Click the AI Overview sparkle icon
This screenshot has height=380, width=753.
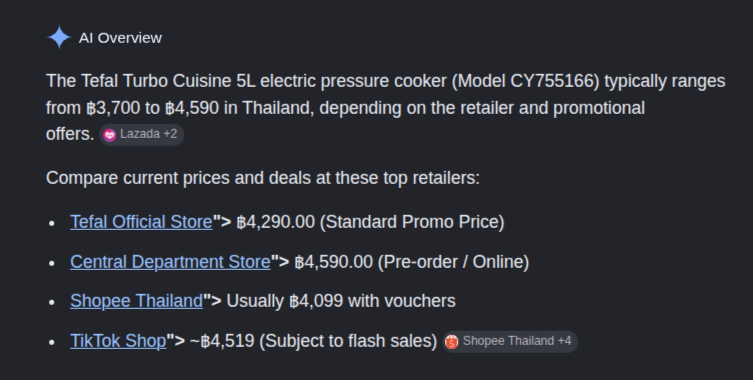(59, 37)
